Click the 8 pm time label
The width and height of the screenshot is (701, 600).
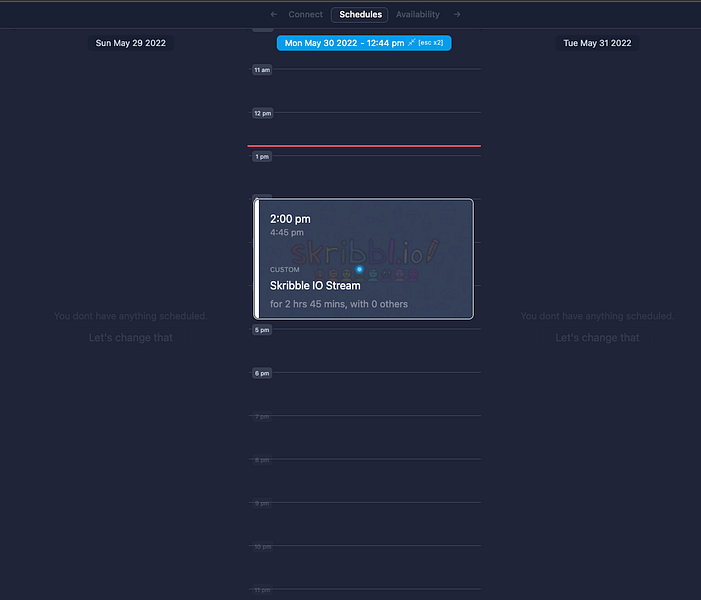(x=262, y=460)
